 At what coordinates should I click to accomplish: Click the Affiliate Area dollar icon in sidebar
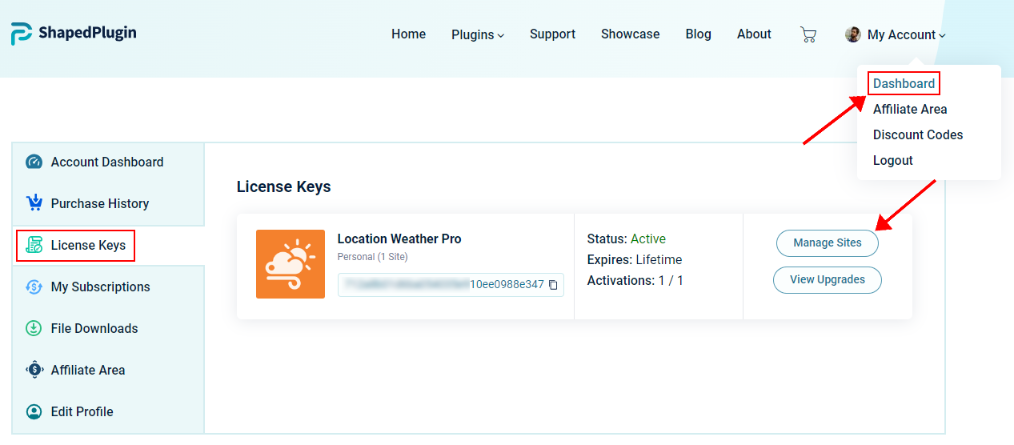pyautogui.click(x=34, y=370)
